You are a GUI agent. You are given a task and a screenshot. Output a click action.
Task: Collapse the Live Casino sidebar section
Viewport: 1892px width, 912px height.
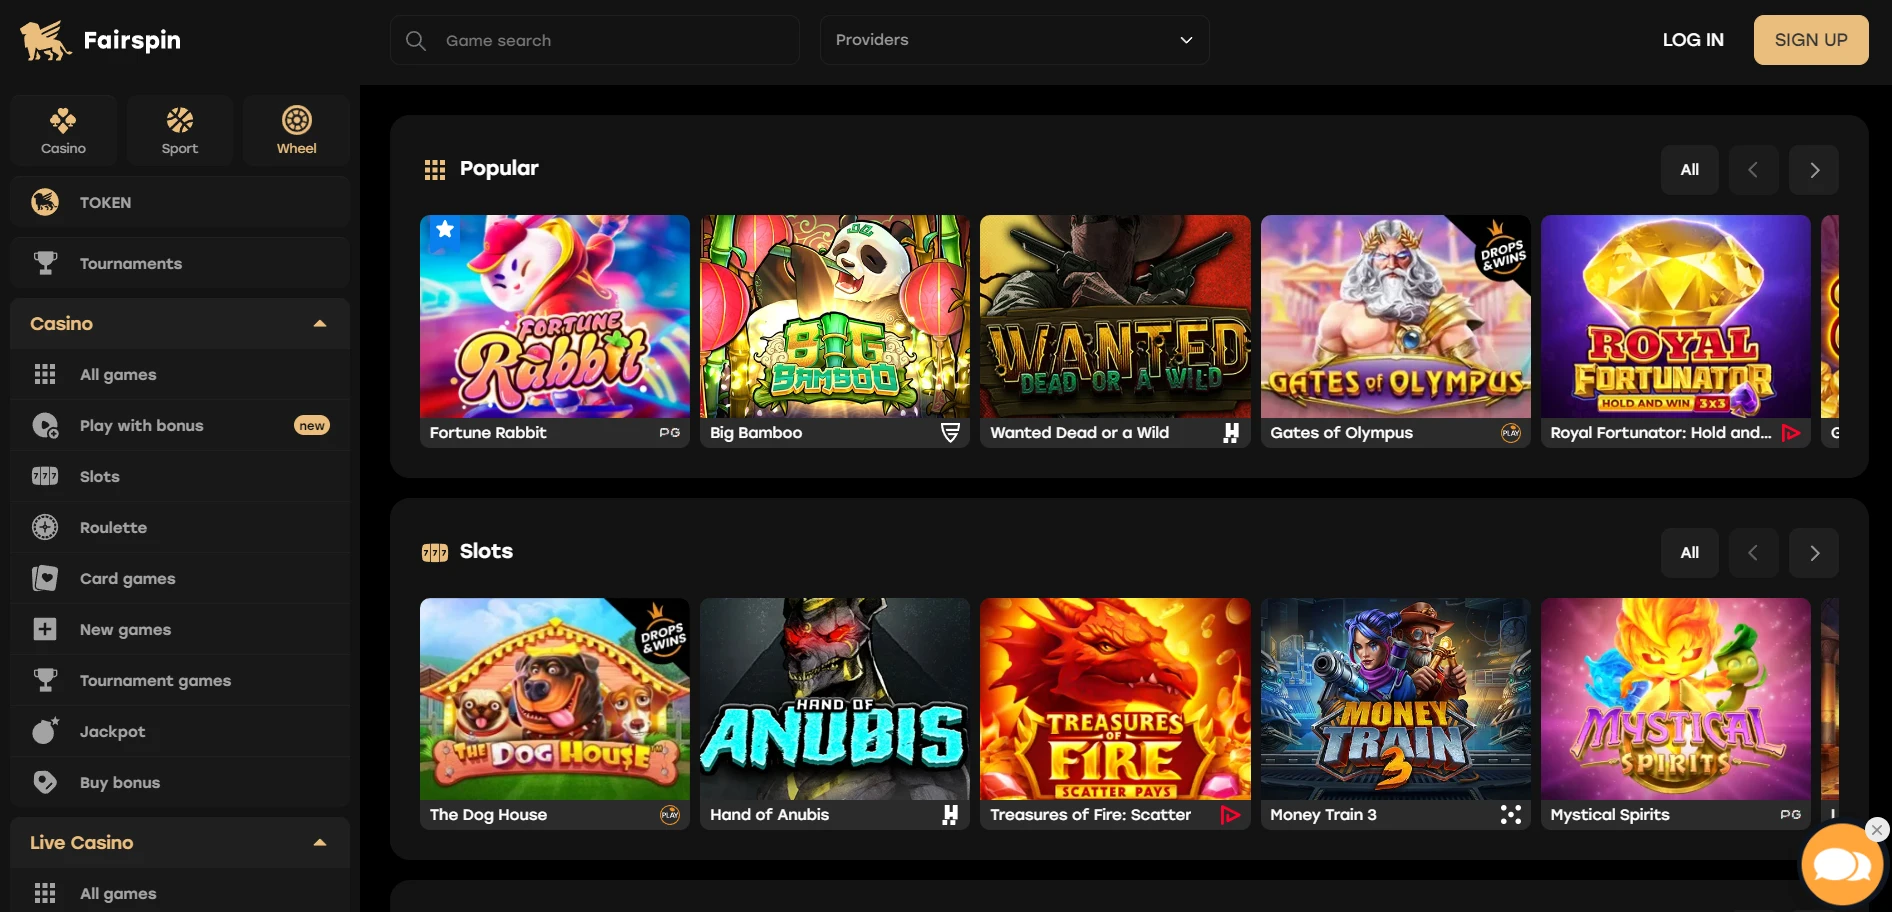coord(320,843)
